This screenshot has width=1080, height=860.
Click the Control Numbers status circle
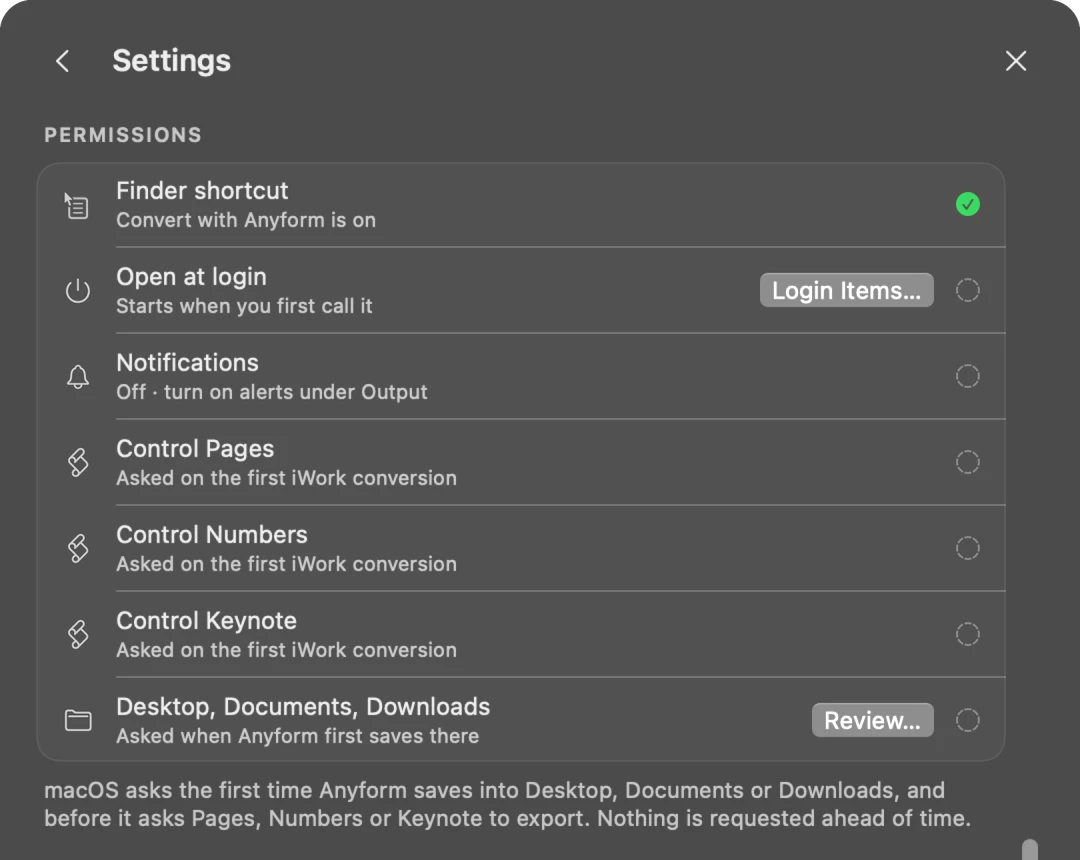(967, 548)
